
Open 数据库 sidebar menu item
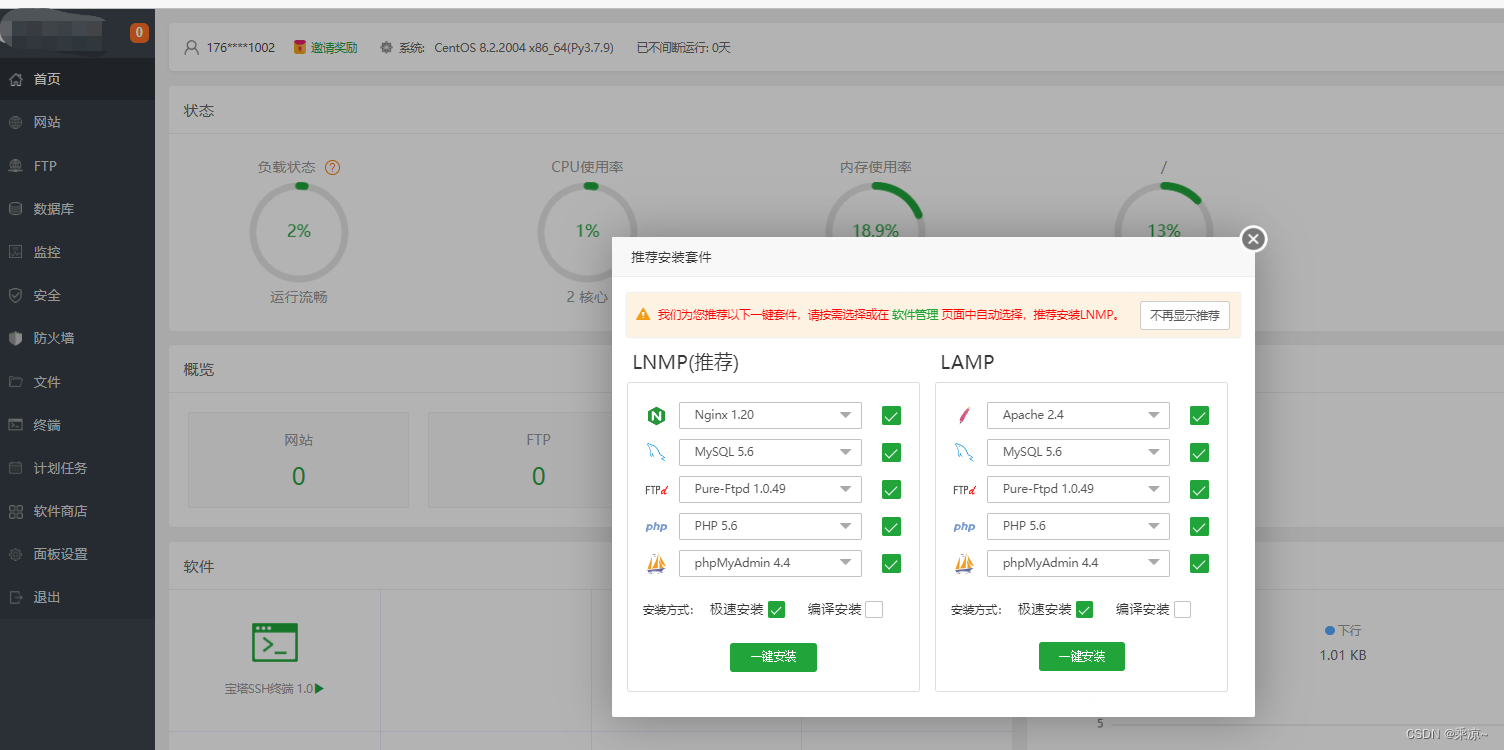coord(77,209)
